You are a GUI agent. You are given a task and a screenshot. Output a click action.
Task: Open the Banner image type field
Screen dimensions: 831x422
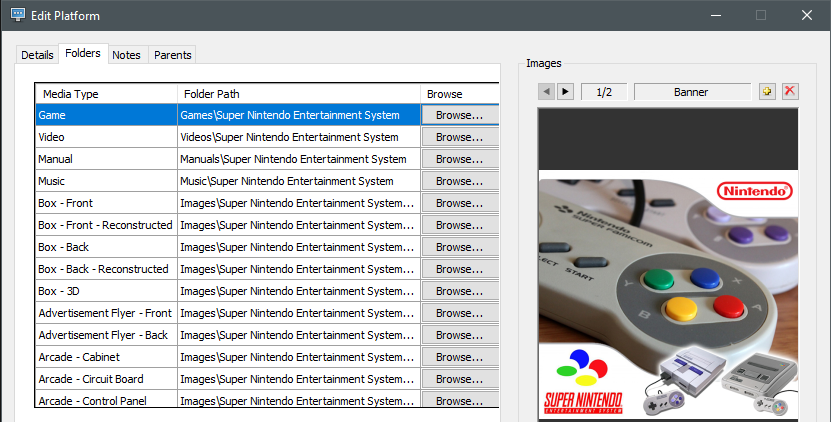point(692,92)
